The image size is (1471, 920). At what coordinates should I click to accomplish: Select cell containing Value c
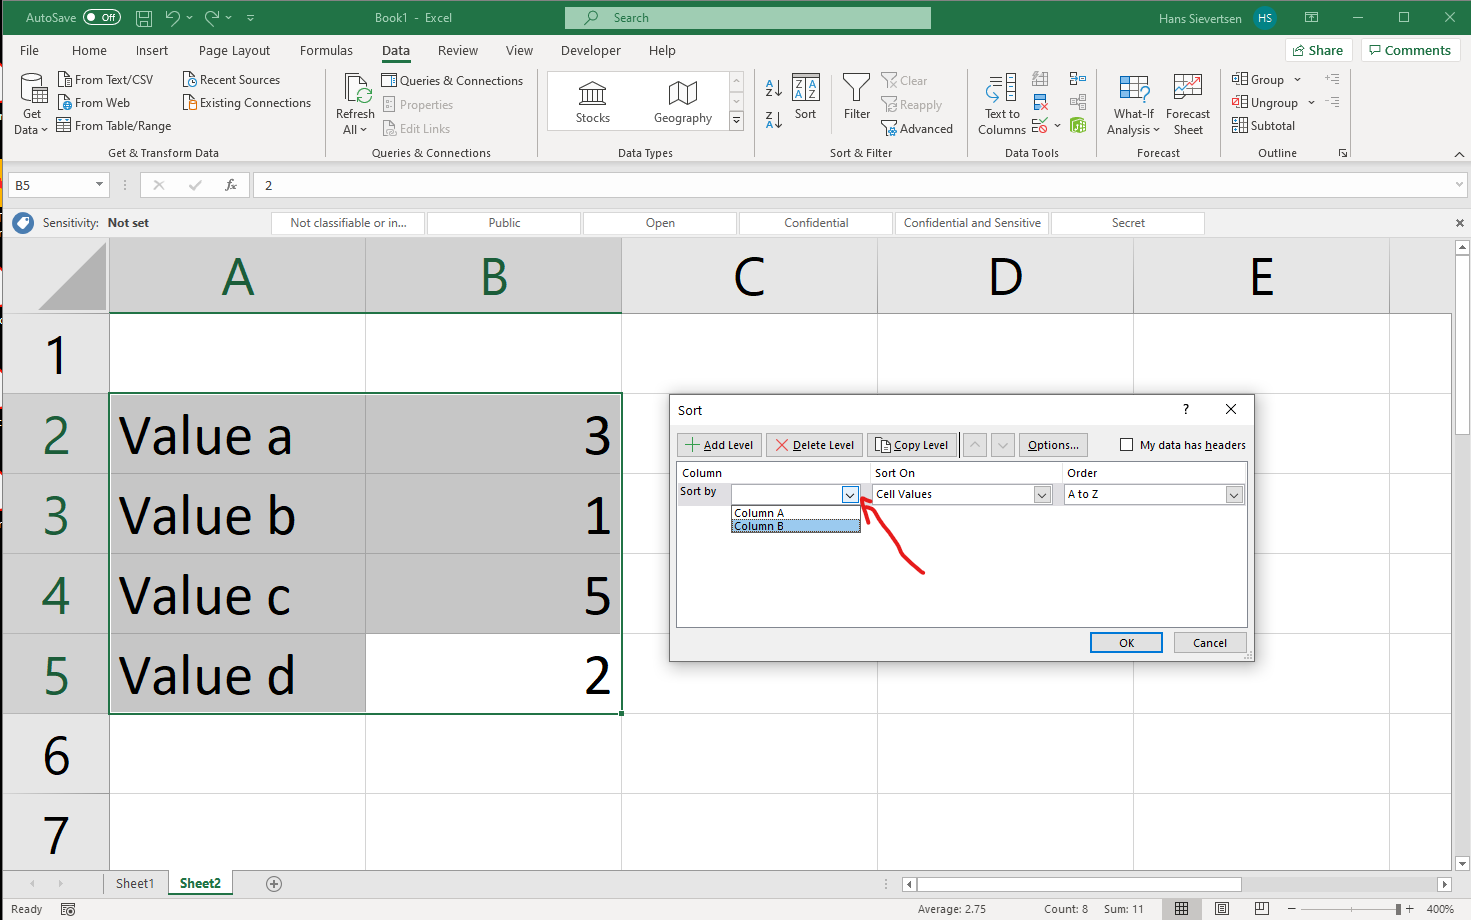click(x=237, y=594)
